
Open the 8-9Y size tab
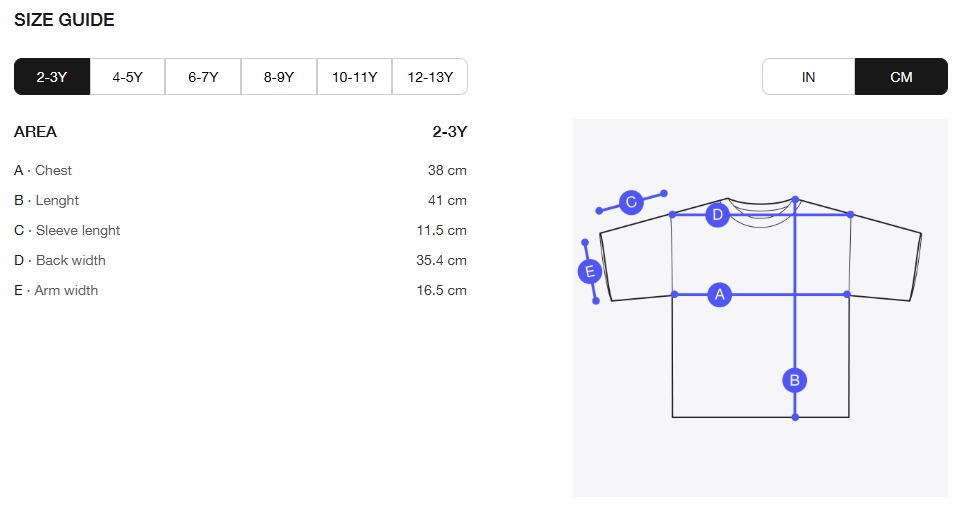279,77
